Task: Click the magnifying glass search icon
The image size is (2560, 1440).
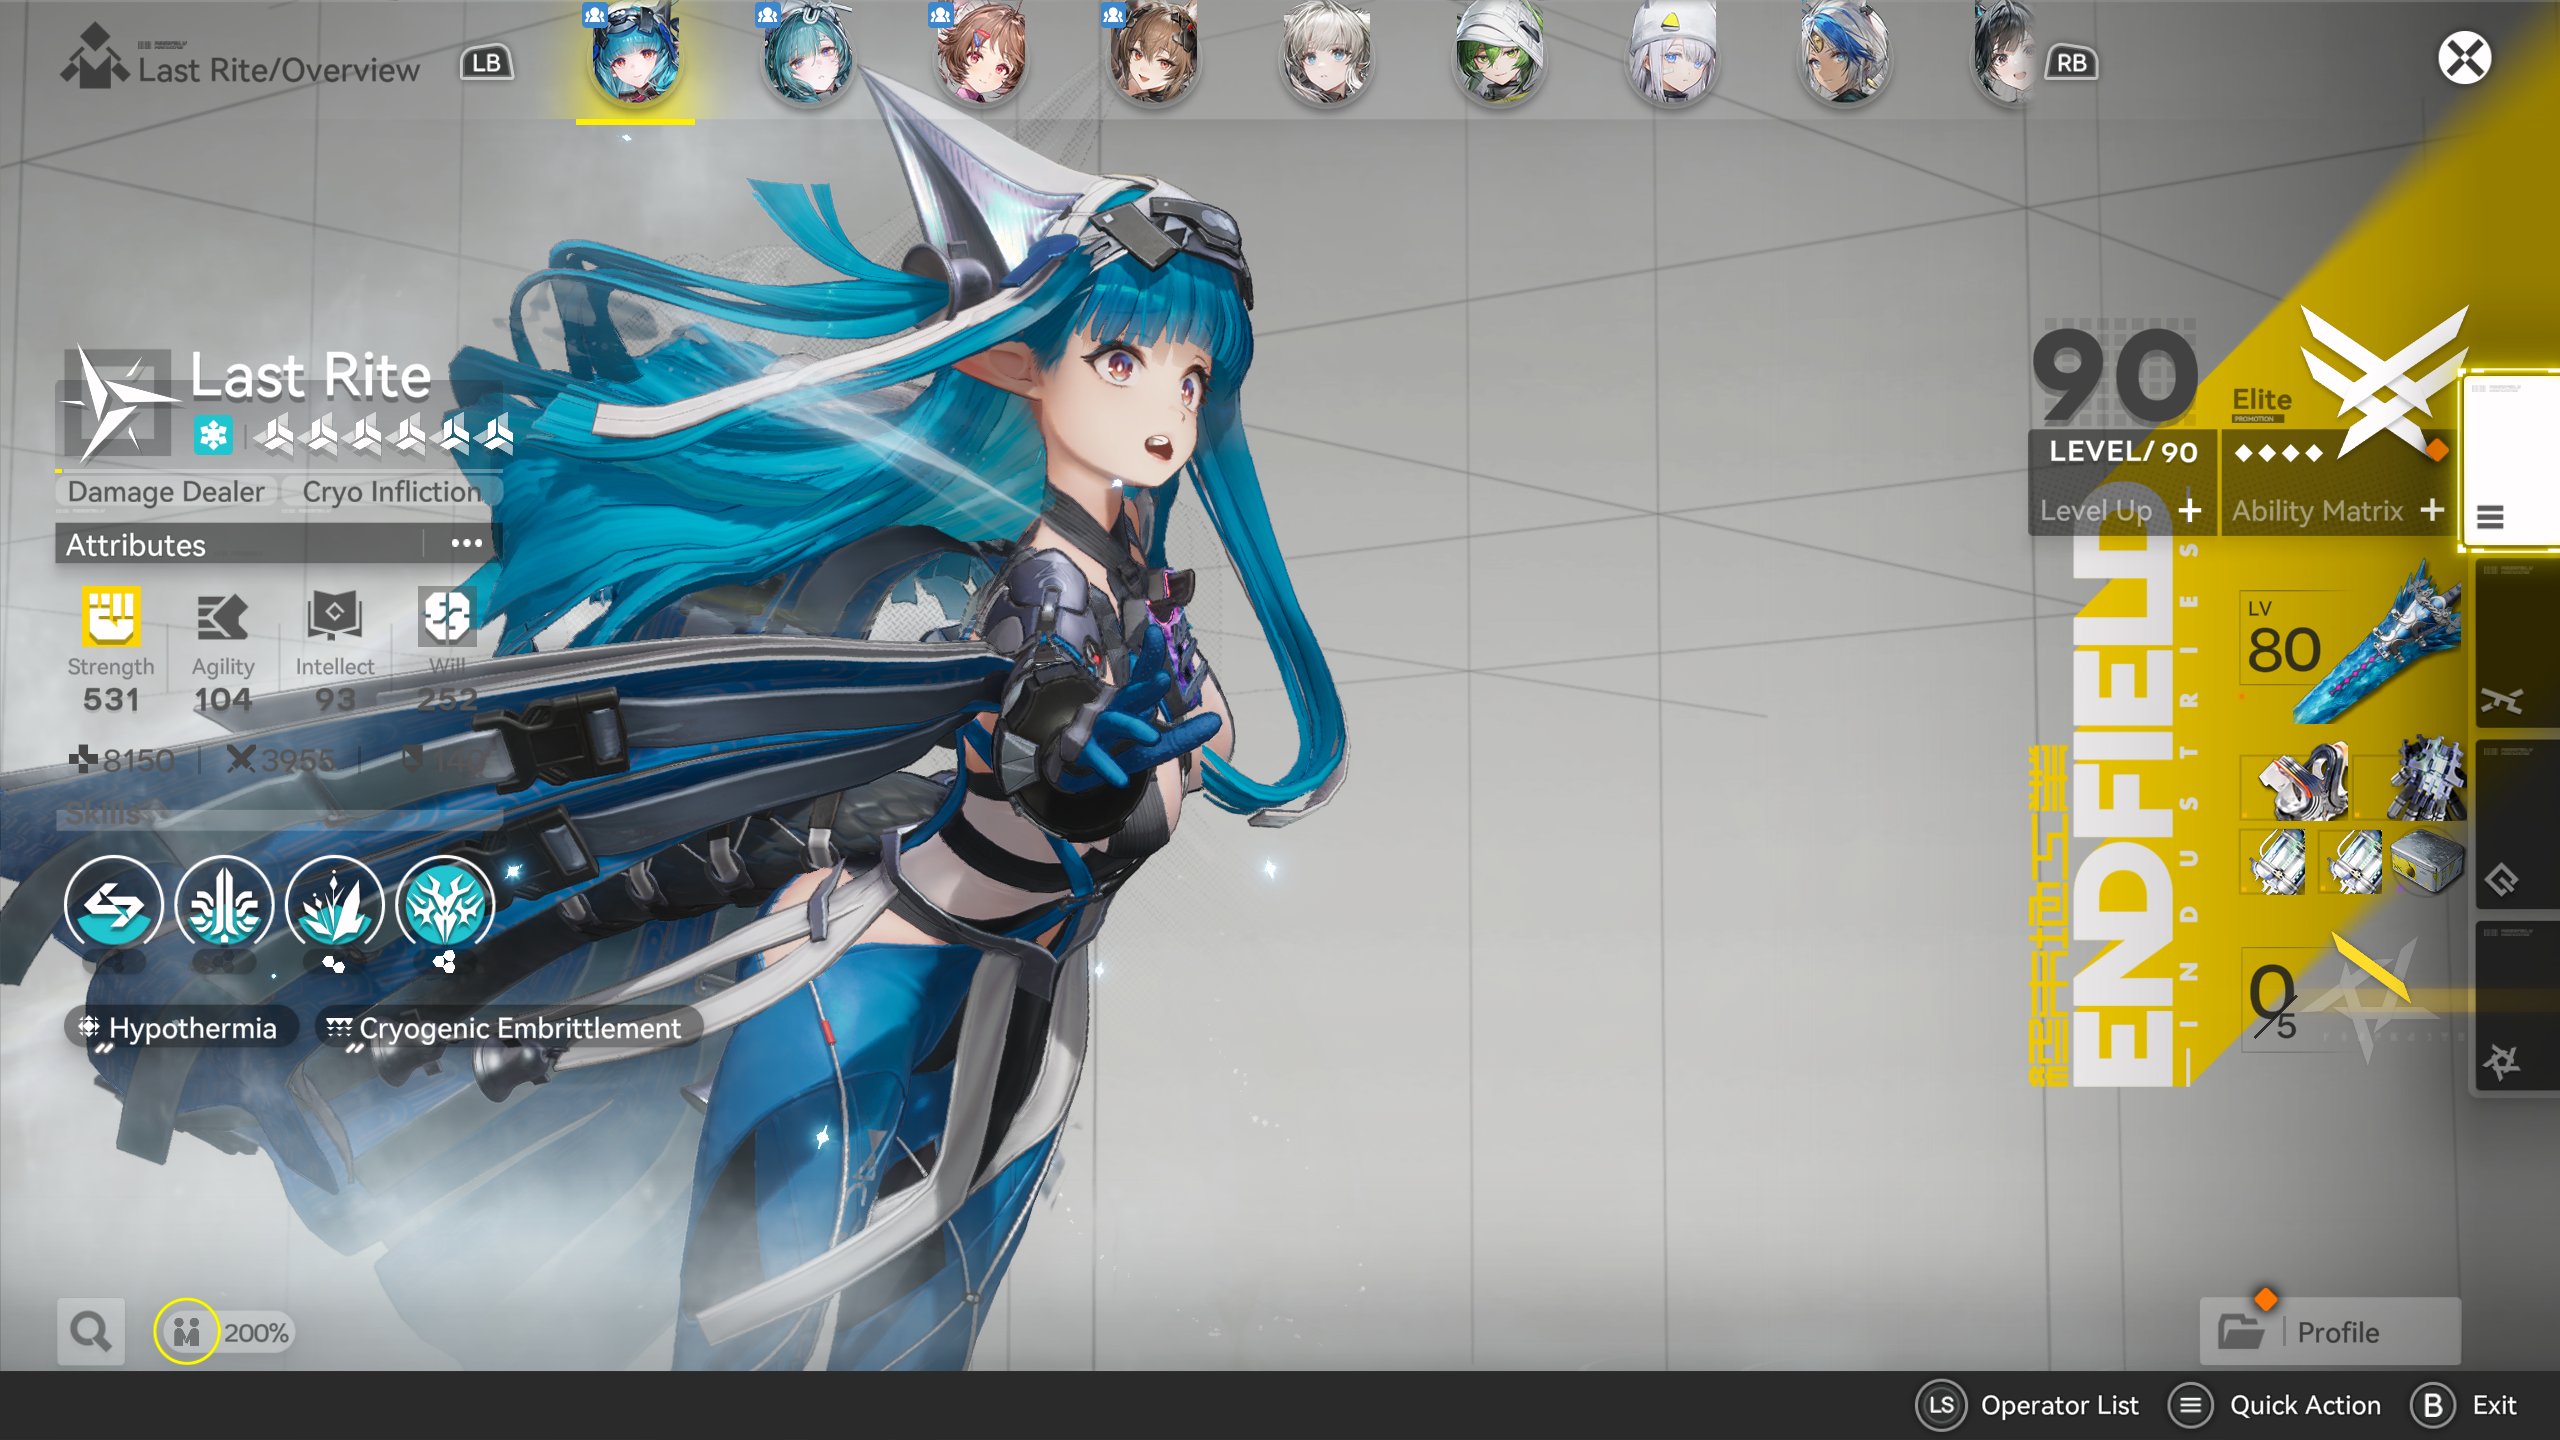Action: pos(90,1331)
